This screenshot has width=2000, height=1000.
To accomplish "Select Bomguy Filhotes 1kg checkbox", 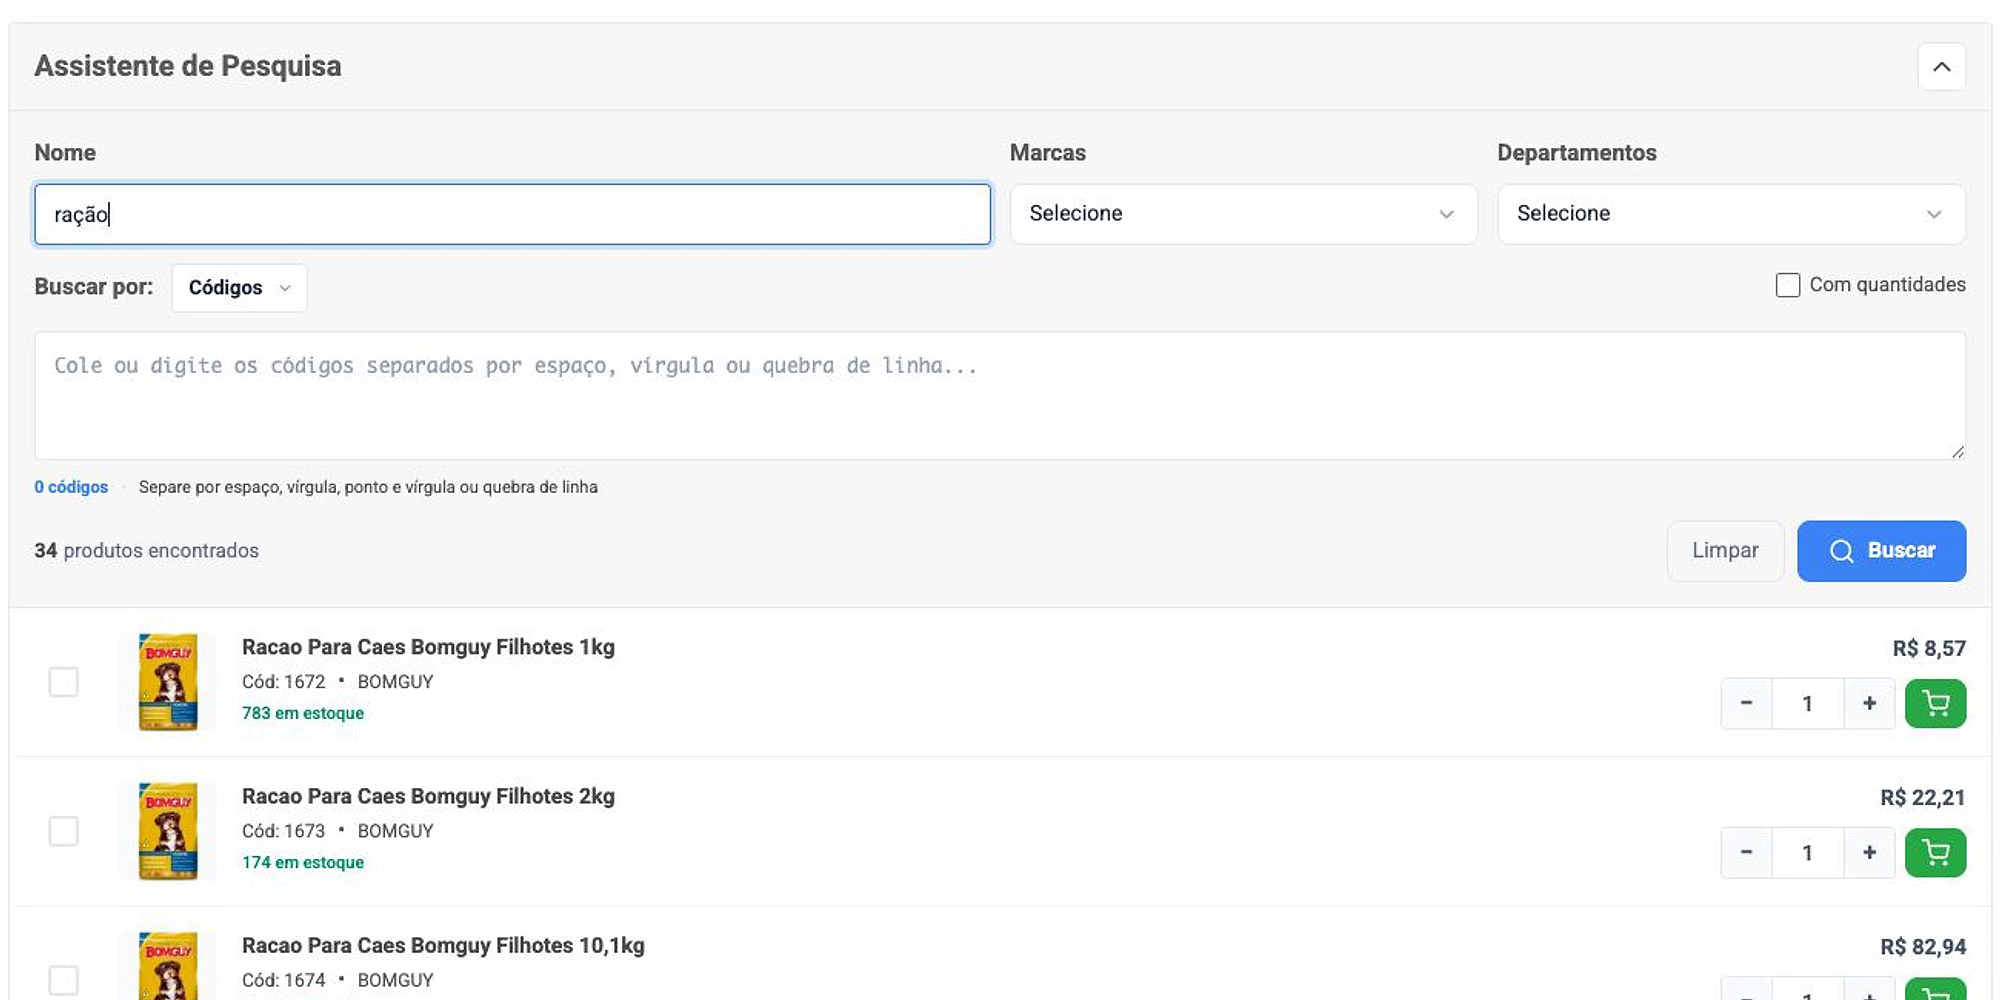I will tap(64, 682).
